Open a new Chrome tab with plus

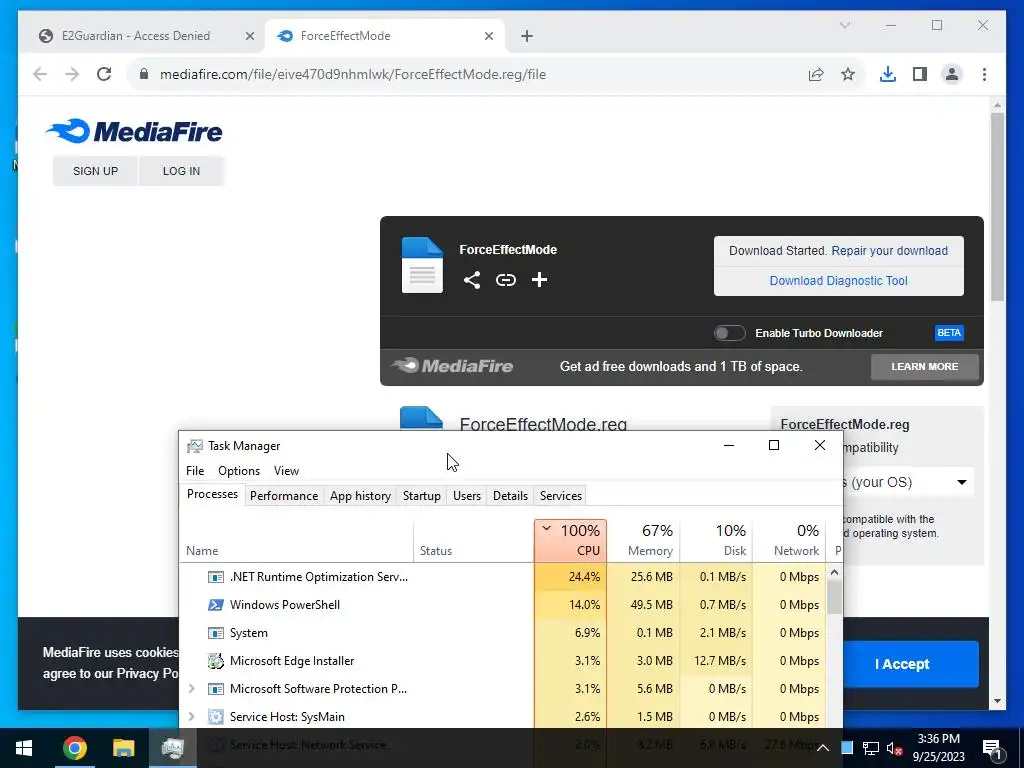[527, 36]
